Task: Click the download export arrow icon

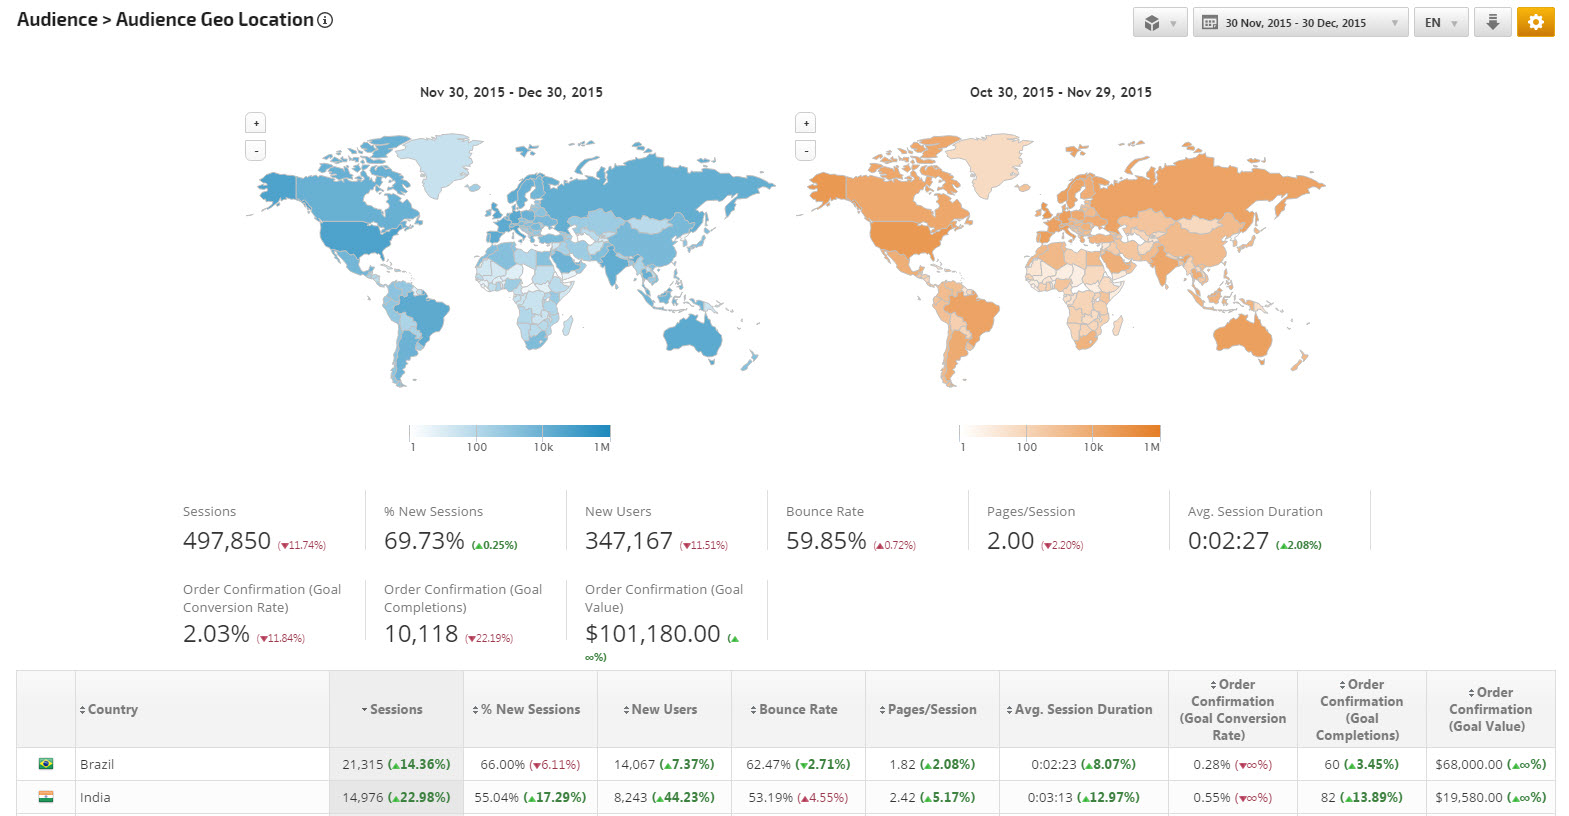Action: click(1492, 22)
